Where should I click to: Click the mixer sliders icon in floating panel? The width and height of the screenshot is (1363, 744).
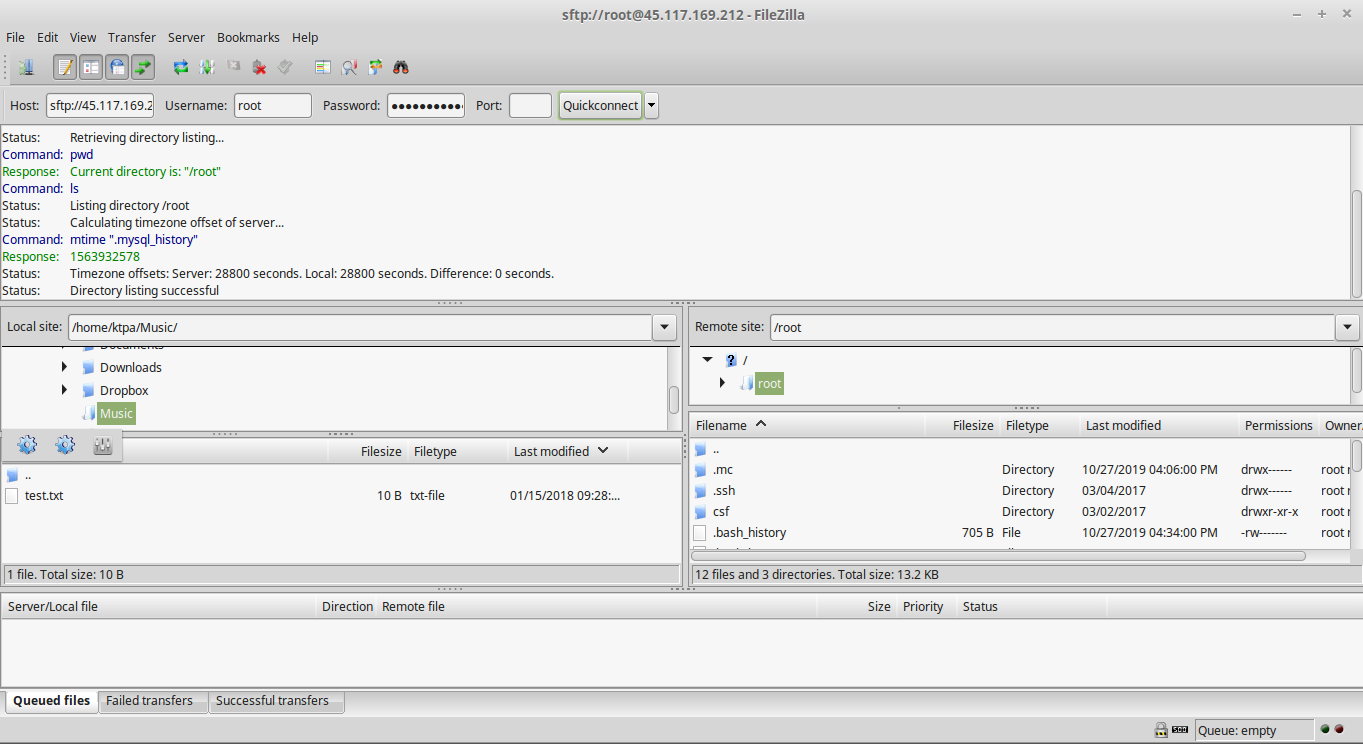[102, 445]
